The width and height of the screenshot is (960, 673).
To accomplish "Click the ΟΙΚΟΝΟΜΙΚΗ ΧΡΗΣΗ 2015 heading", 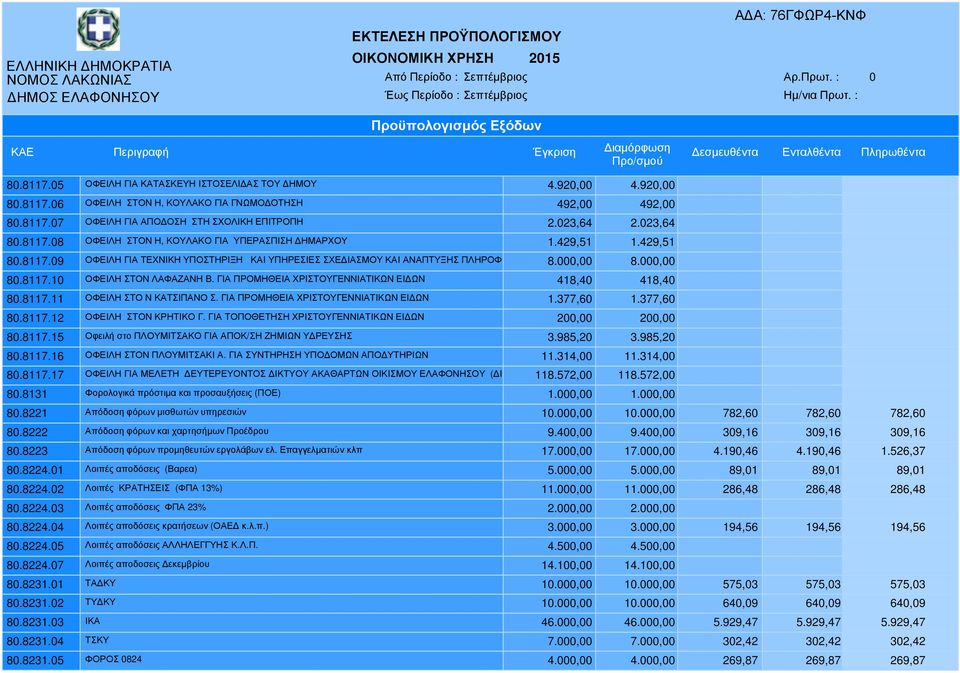I will click(456, 58).
